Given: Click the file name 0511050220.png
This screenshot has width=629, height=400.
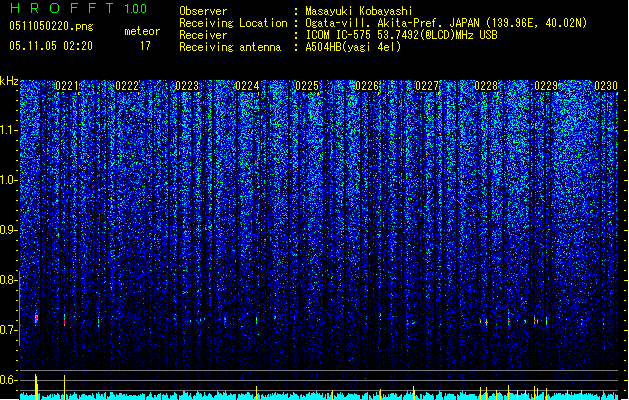Looking at the screenshot, I should (x=51, y=26).
